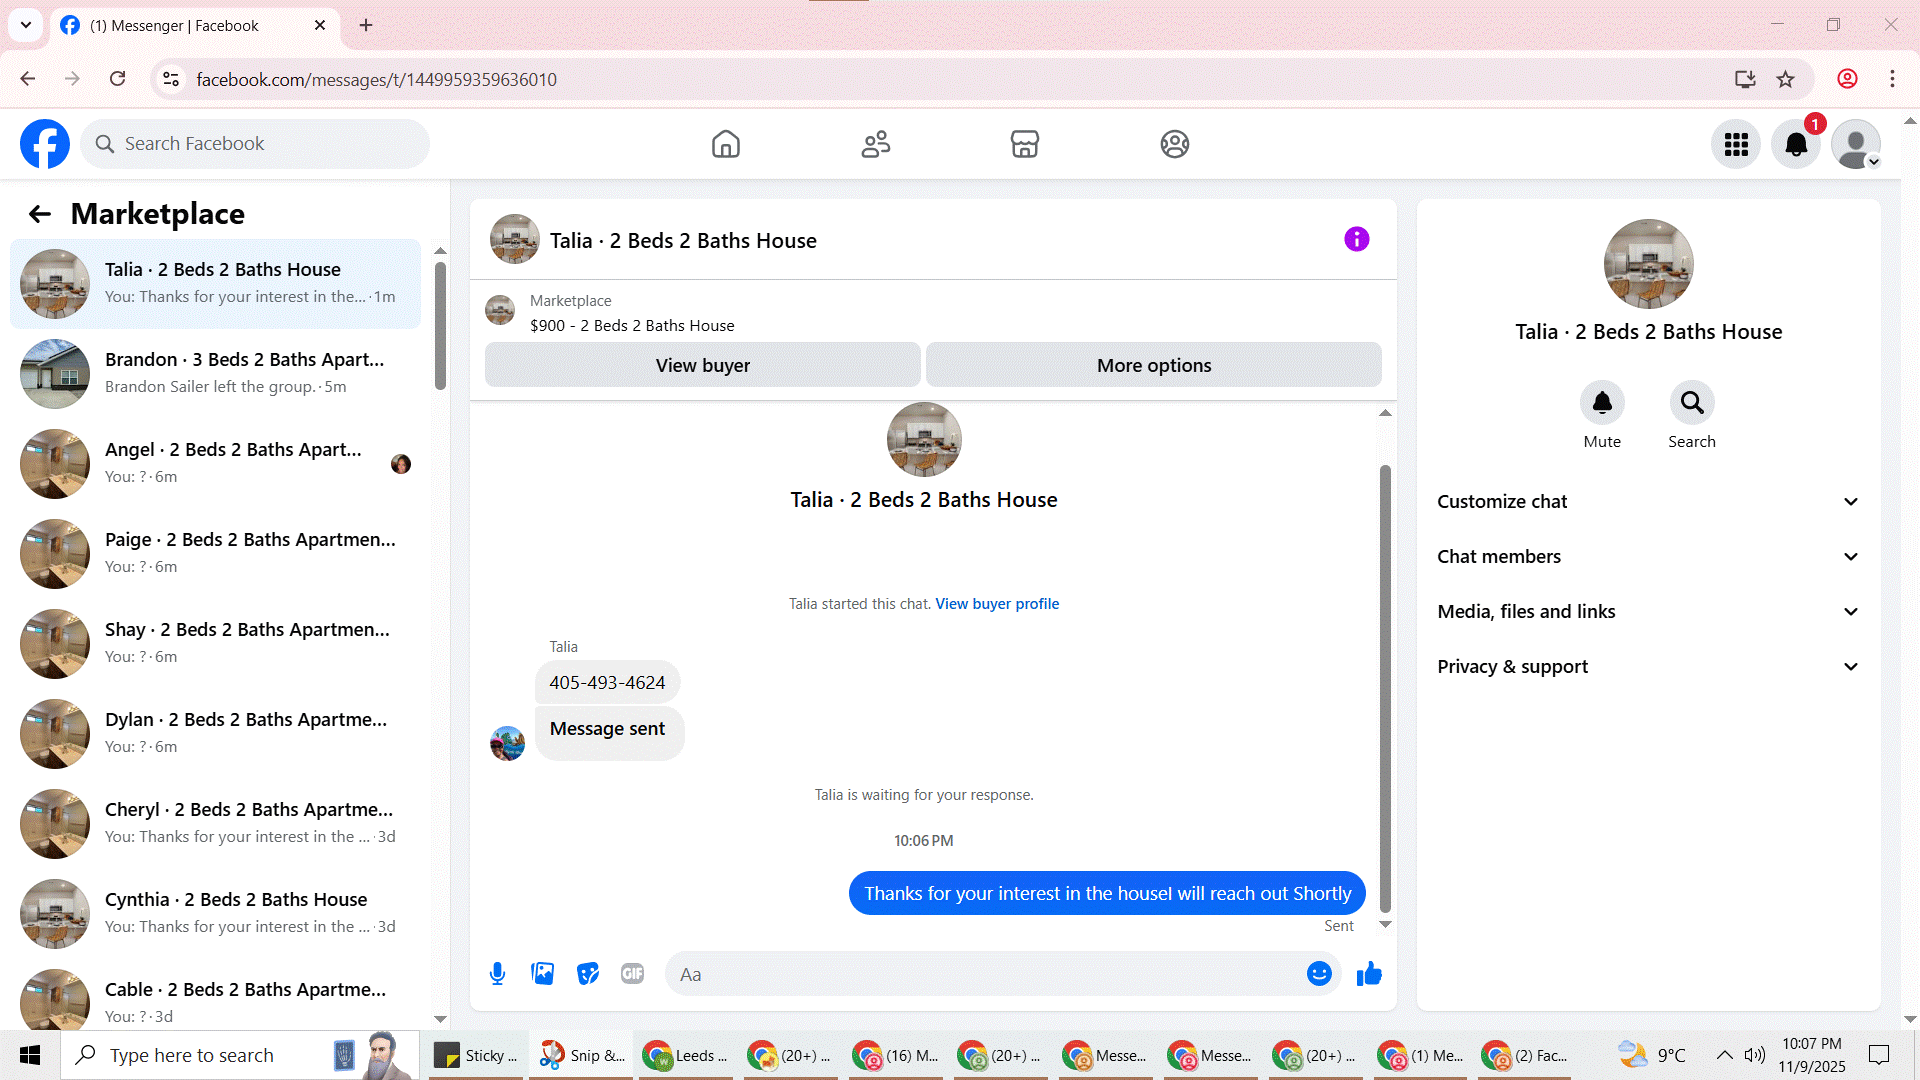Expand the Customize chat section
1920x1080 pixels.
[x=1649, y=502]
